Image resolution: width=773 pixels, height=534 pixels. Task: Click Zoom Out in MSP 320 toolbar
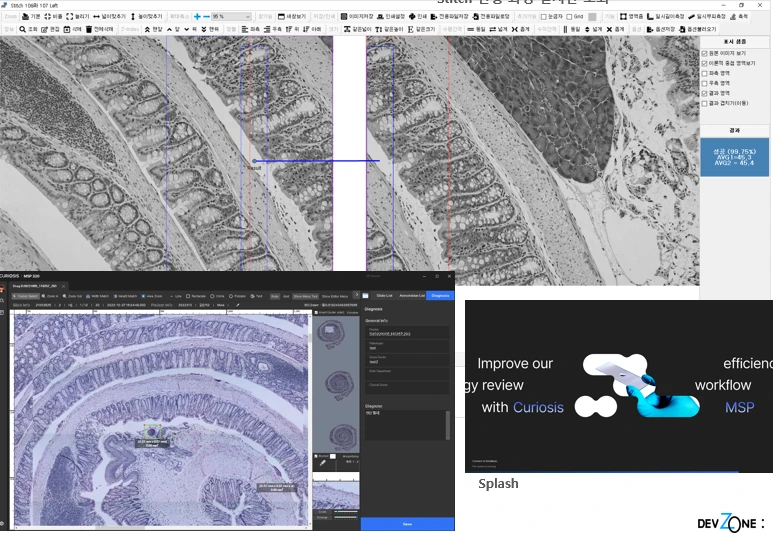coord(72,296)
